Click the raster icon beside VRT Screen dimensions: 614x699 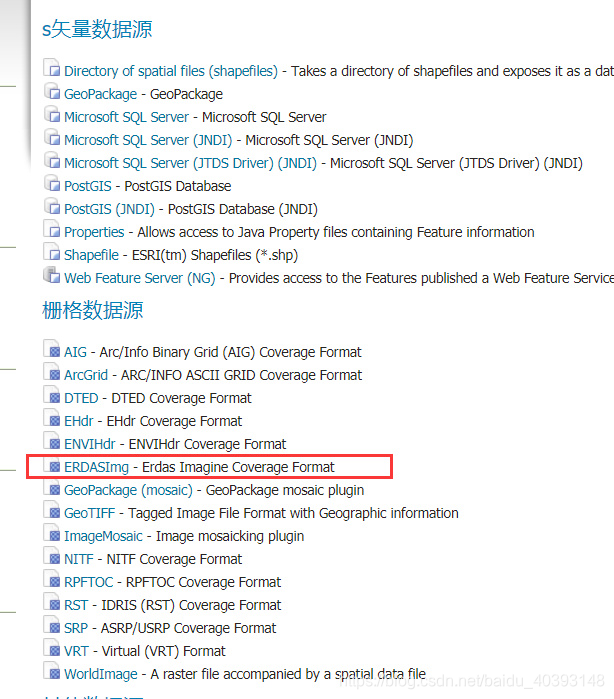tap(52, 649)
